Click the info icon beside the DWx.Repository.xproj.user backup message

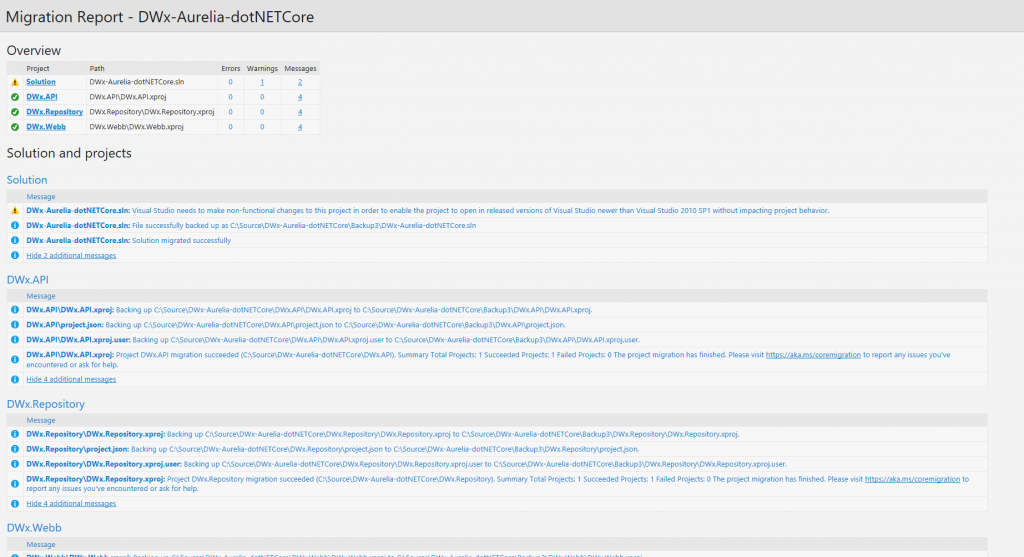point(15,464)
